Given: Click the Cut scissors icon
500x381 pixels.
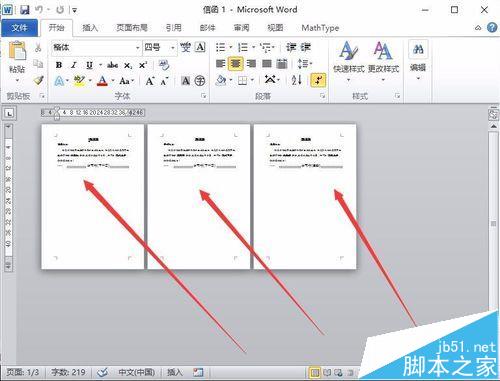Looking at the screenshot, I should click(38, 48).
